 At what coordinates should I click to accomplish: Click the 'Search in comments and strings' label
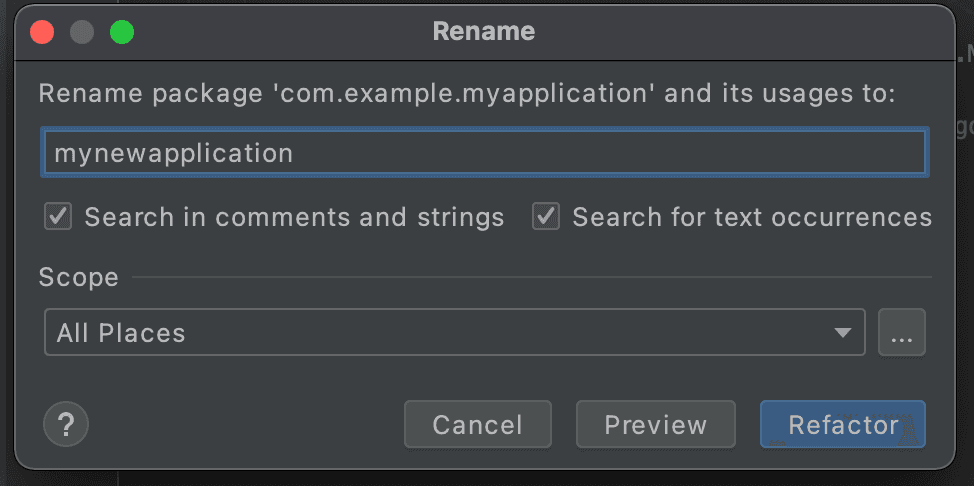pos(294,217)
